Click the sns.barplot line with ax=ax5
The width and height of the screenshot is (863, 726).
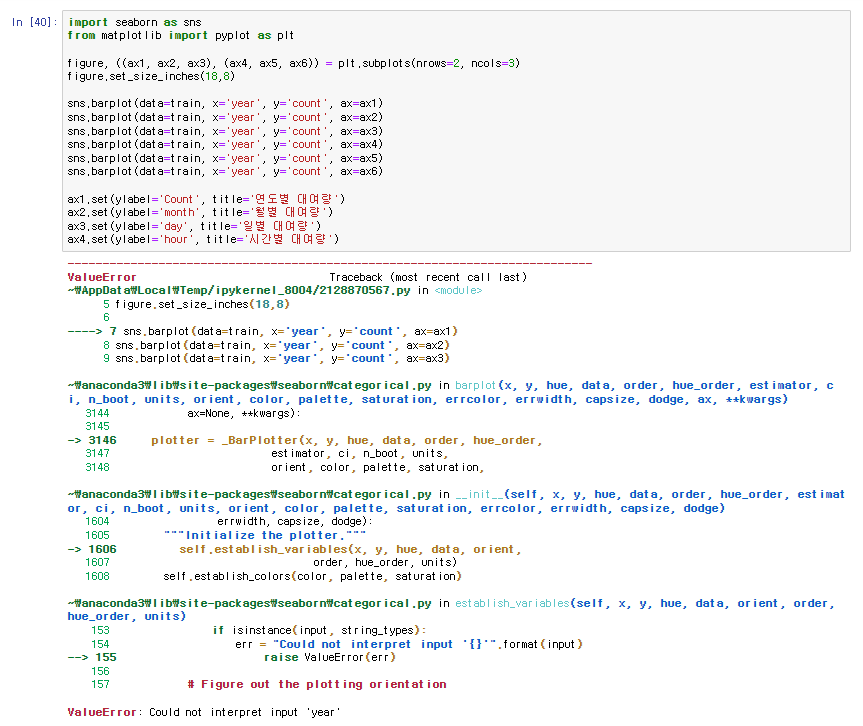click(225, 158)
